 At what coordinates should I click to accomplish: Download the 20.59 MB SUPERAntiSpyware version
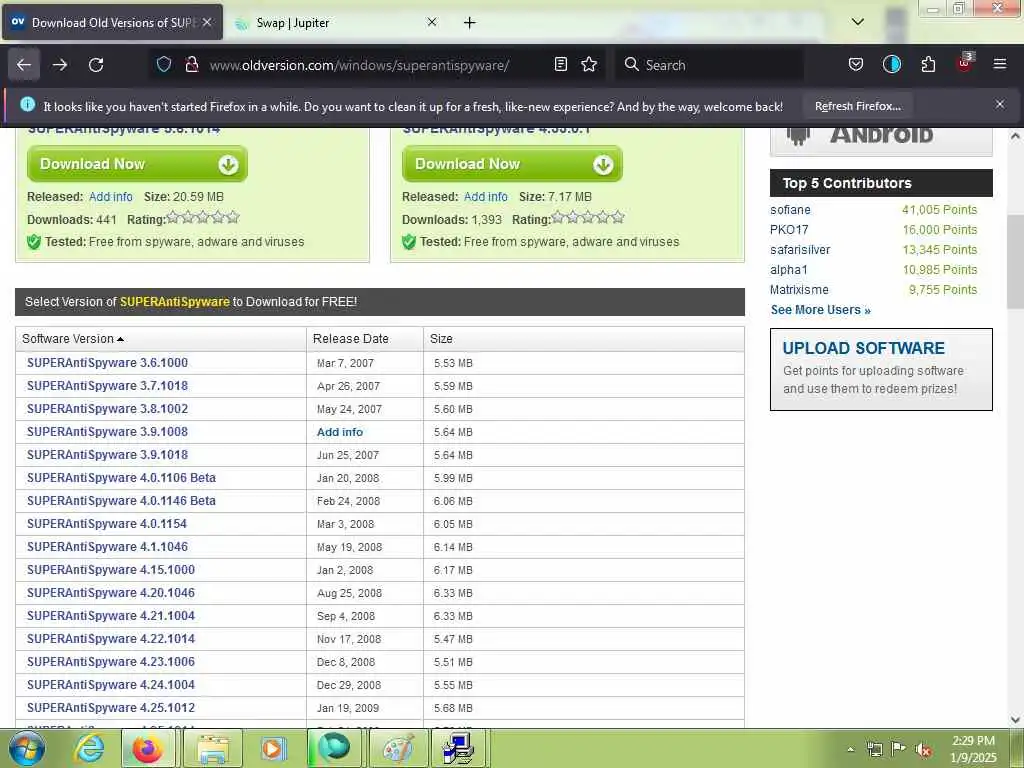click(137, 164)
